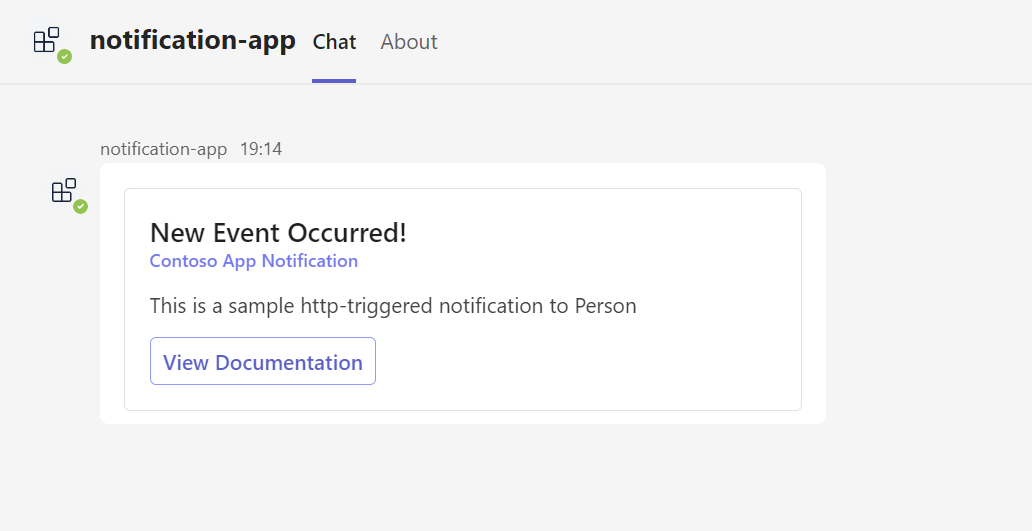Open the About tab
Screen dimensions: 1032x531
coord(409,42)
